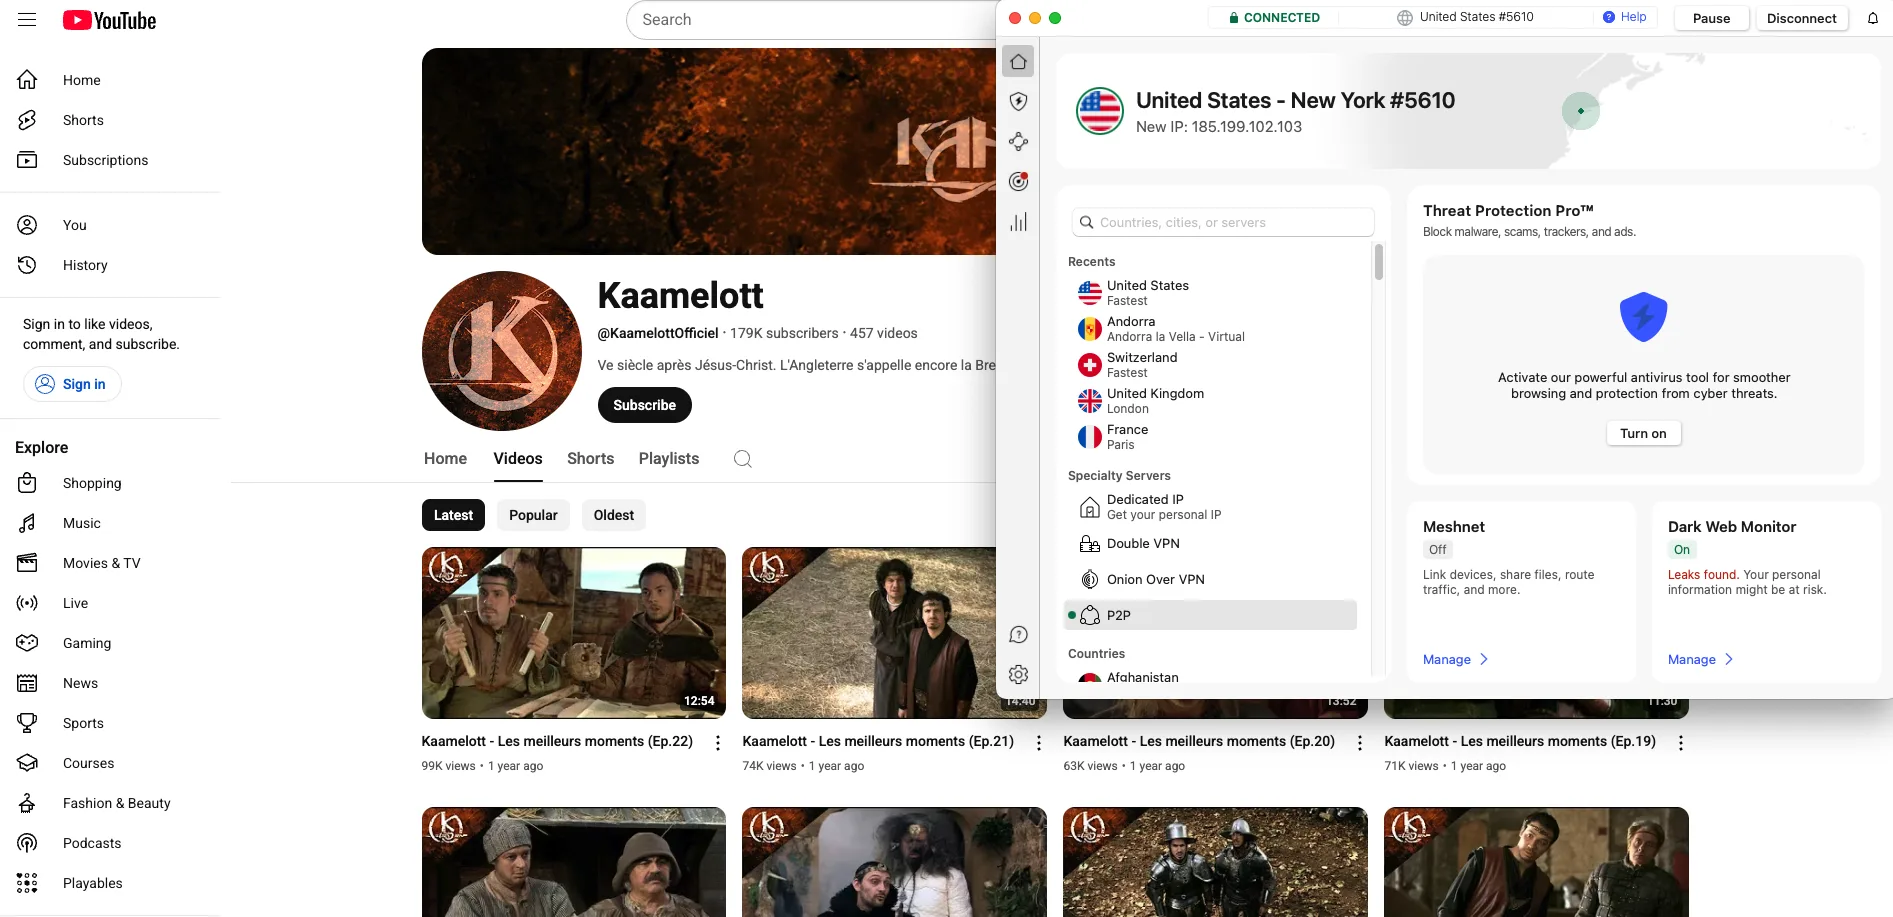Open more options for Ep.20 video
The height and width of the screenshot is (917, 1893).
point(1359,743)
